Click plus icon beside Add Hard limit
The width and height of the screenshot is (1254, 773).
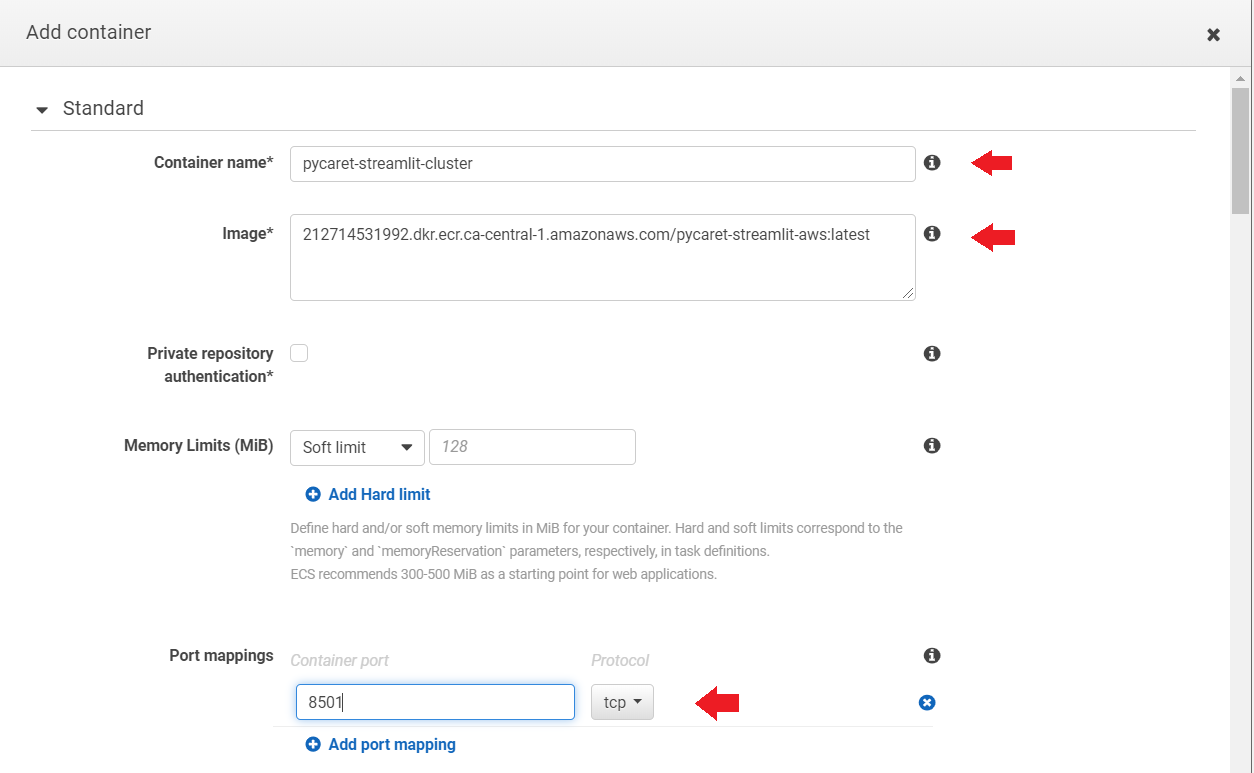coord(313,494)
